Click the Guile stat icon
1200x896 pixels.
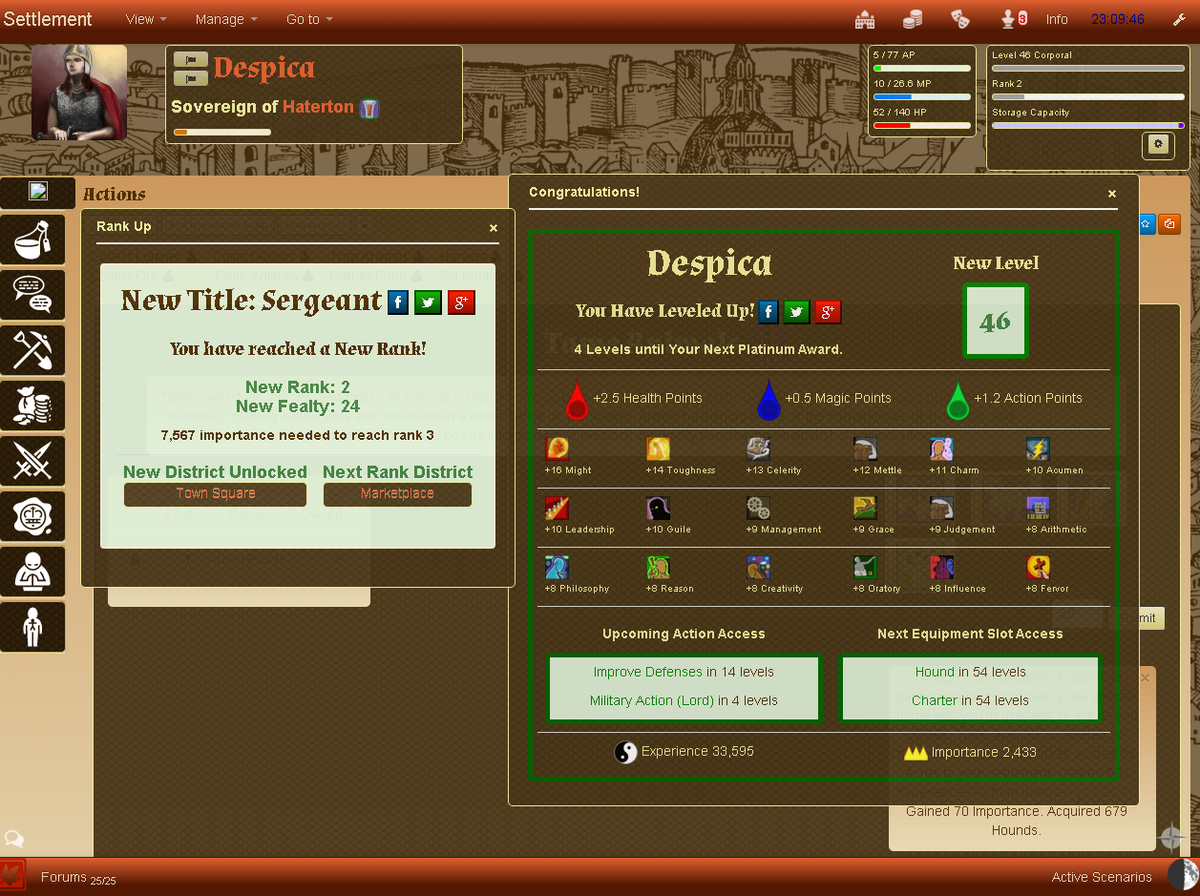658,508
